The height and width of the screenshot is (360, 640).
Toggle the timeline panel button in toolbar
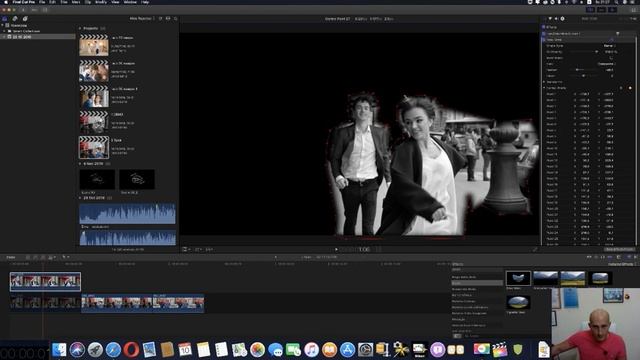pyautogui.click(x=601, y=9)
